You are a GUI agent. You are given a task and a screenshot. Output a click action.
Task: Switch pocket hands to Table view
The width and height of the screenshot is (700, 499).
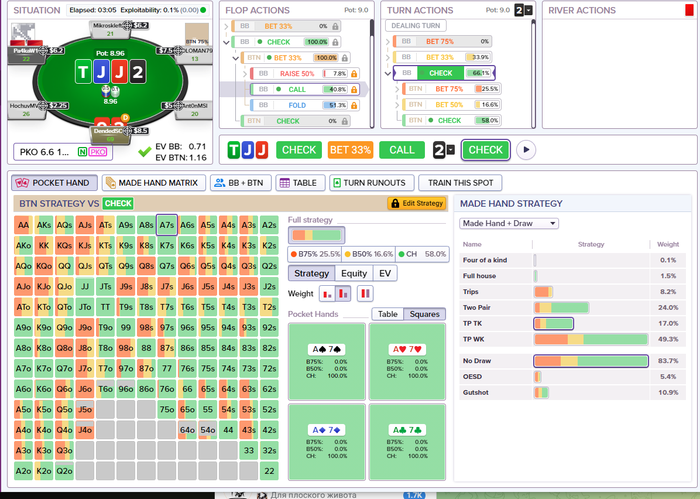tap(388, 314)
